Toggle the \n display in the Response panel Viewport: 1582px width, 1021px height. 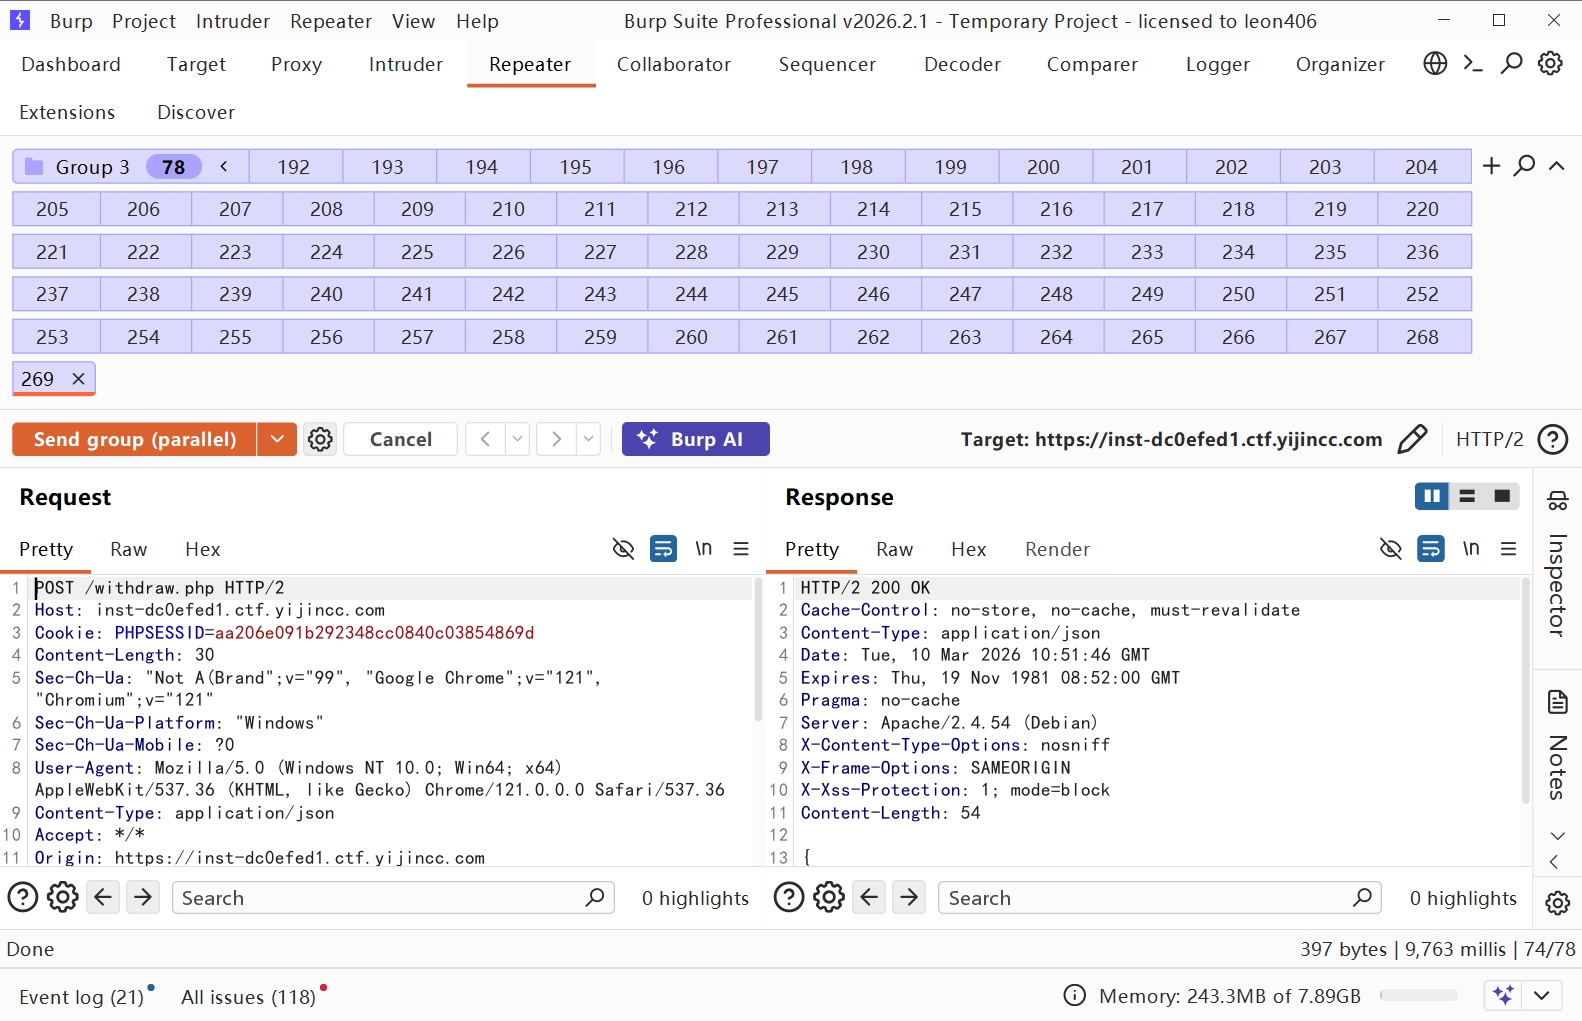pyautogui.click(x=1470, y=549)
